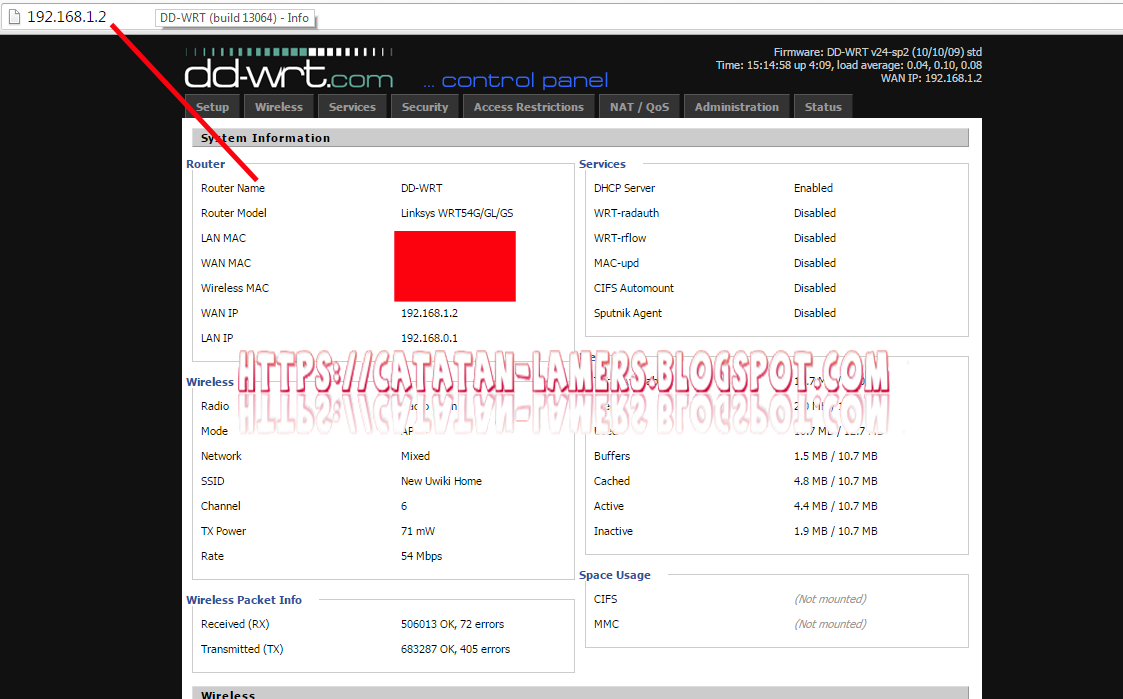Click the dd-wrt.com logo
Image resolution: width=1123 pixels, height=699 pixels.
click(289, 69)
